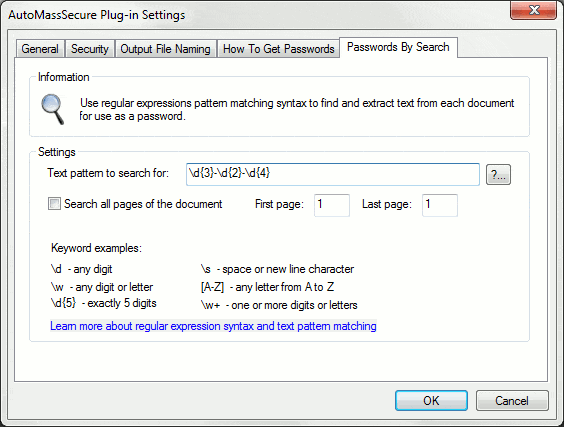Focus the First page number field
Viewport: 564px width, 427px height.
pos(332,205)
